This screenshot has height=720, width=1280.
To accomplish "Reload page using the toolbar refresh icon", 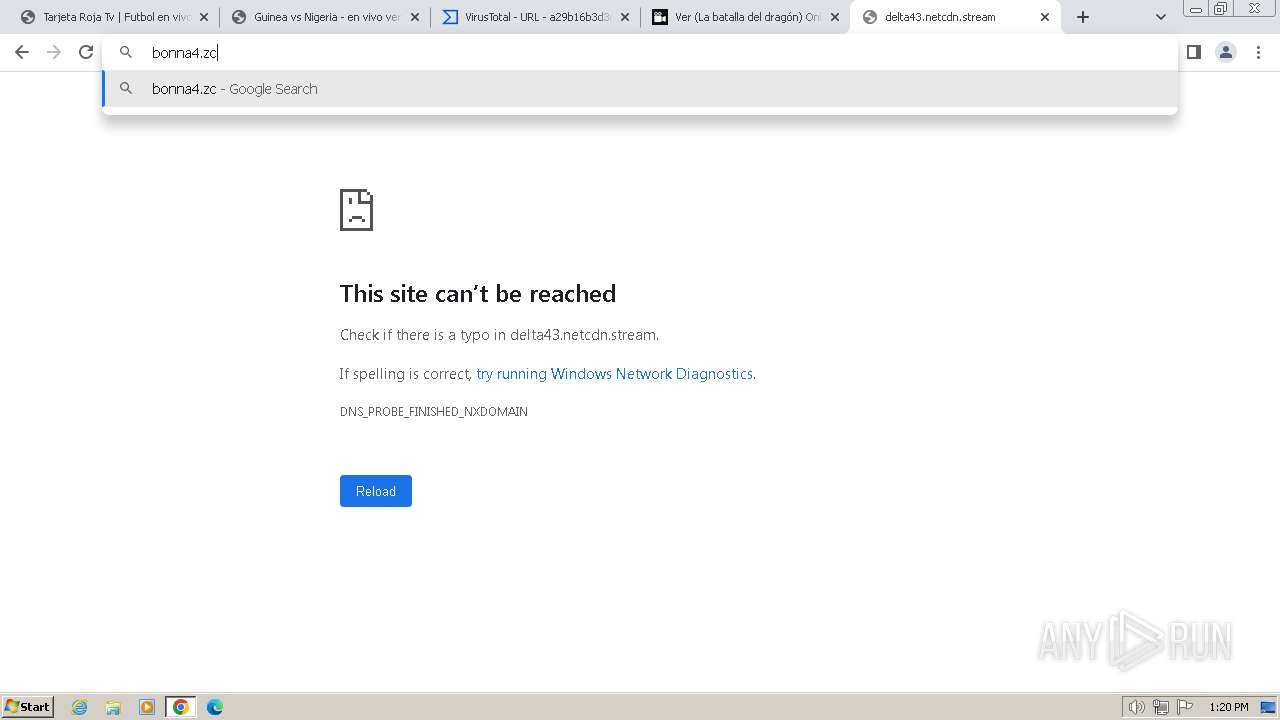I will [86, 53].
